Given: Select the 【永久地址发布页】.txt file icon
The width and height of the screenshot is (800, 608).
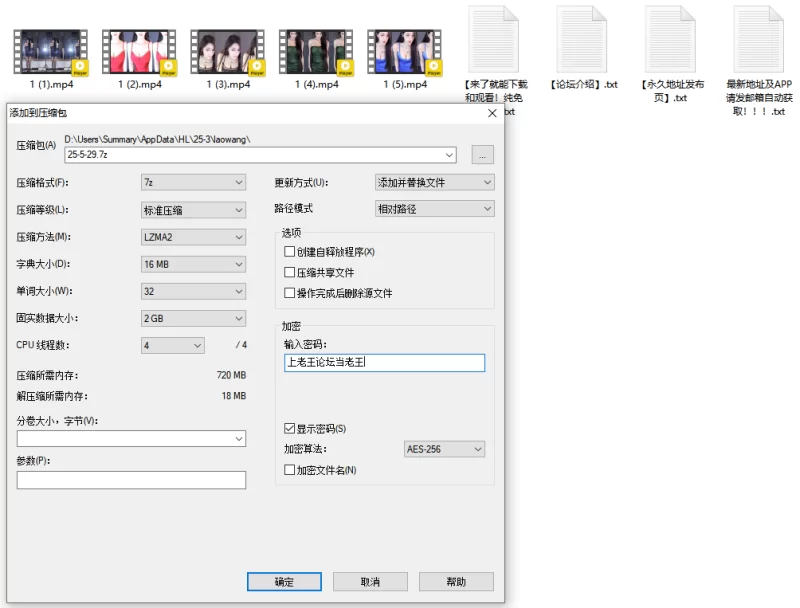Looking at the screenshot, I should [670, 39].
